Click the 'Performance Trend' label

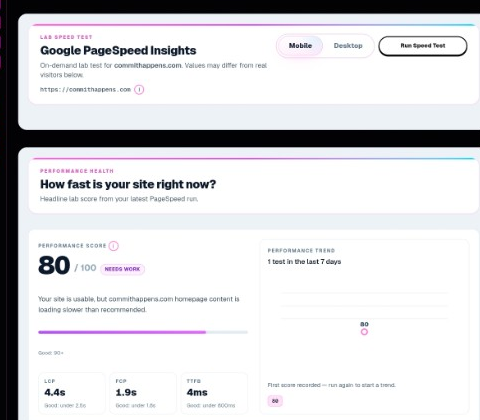point(301,251)
